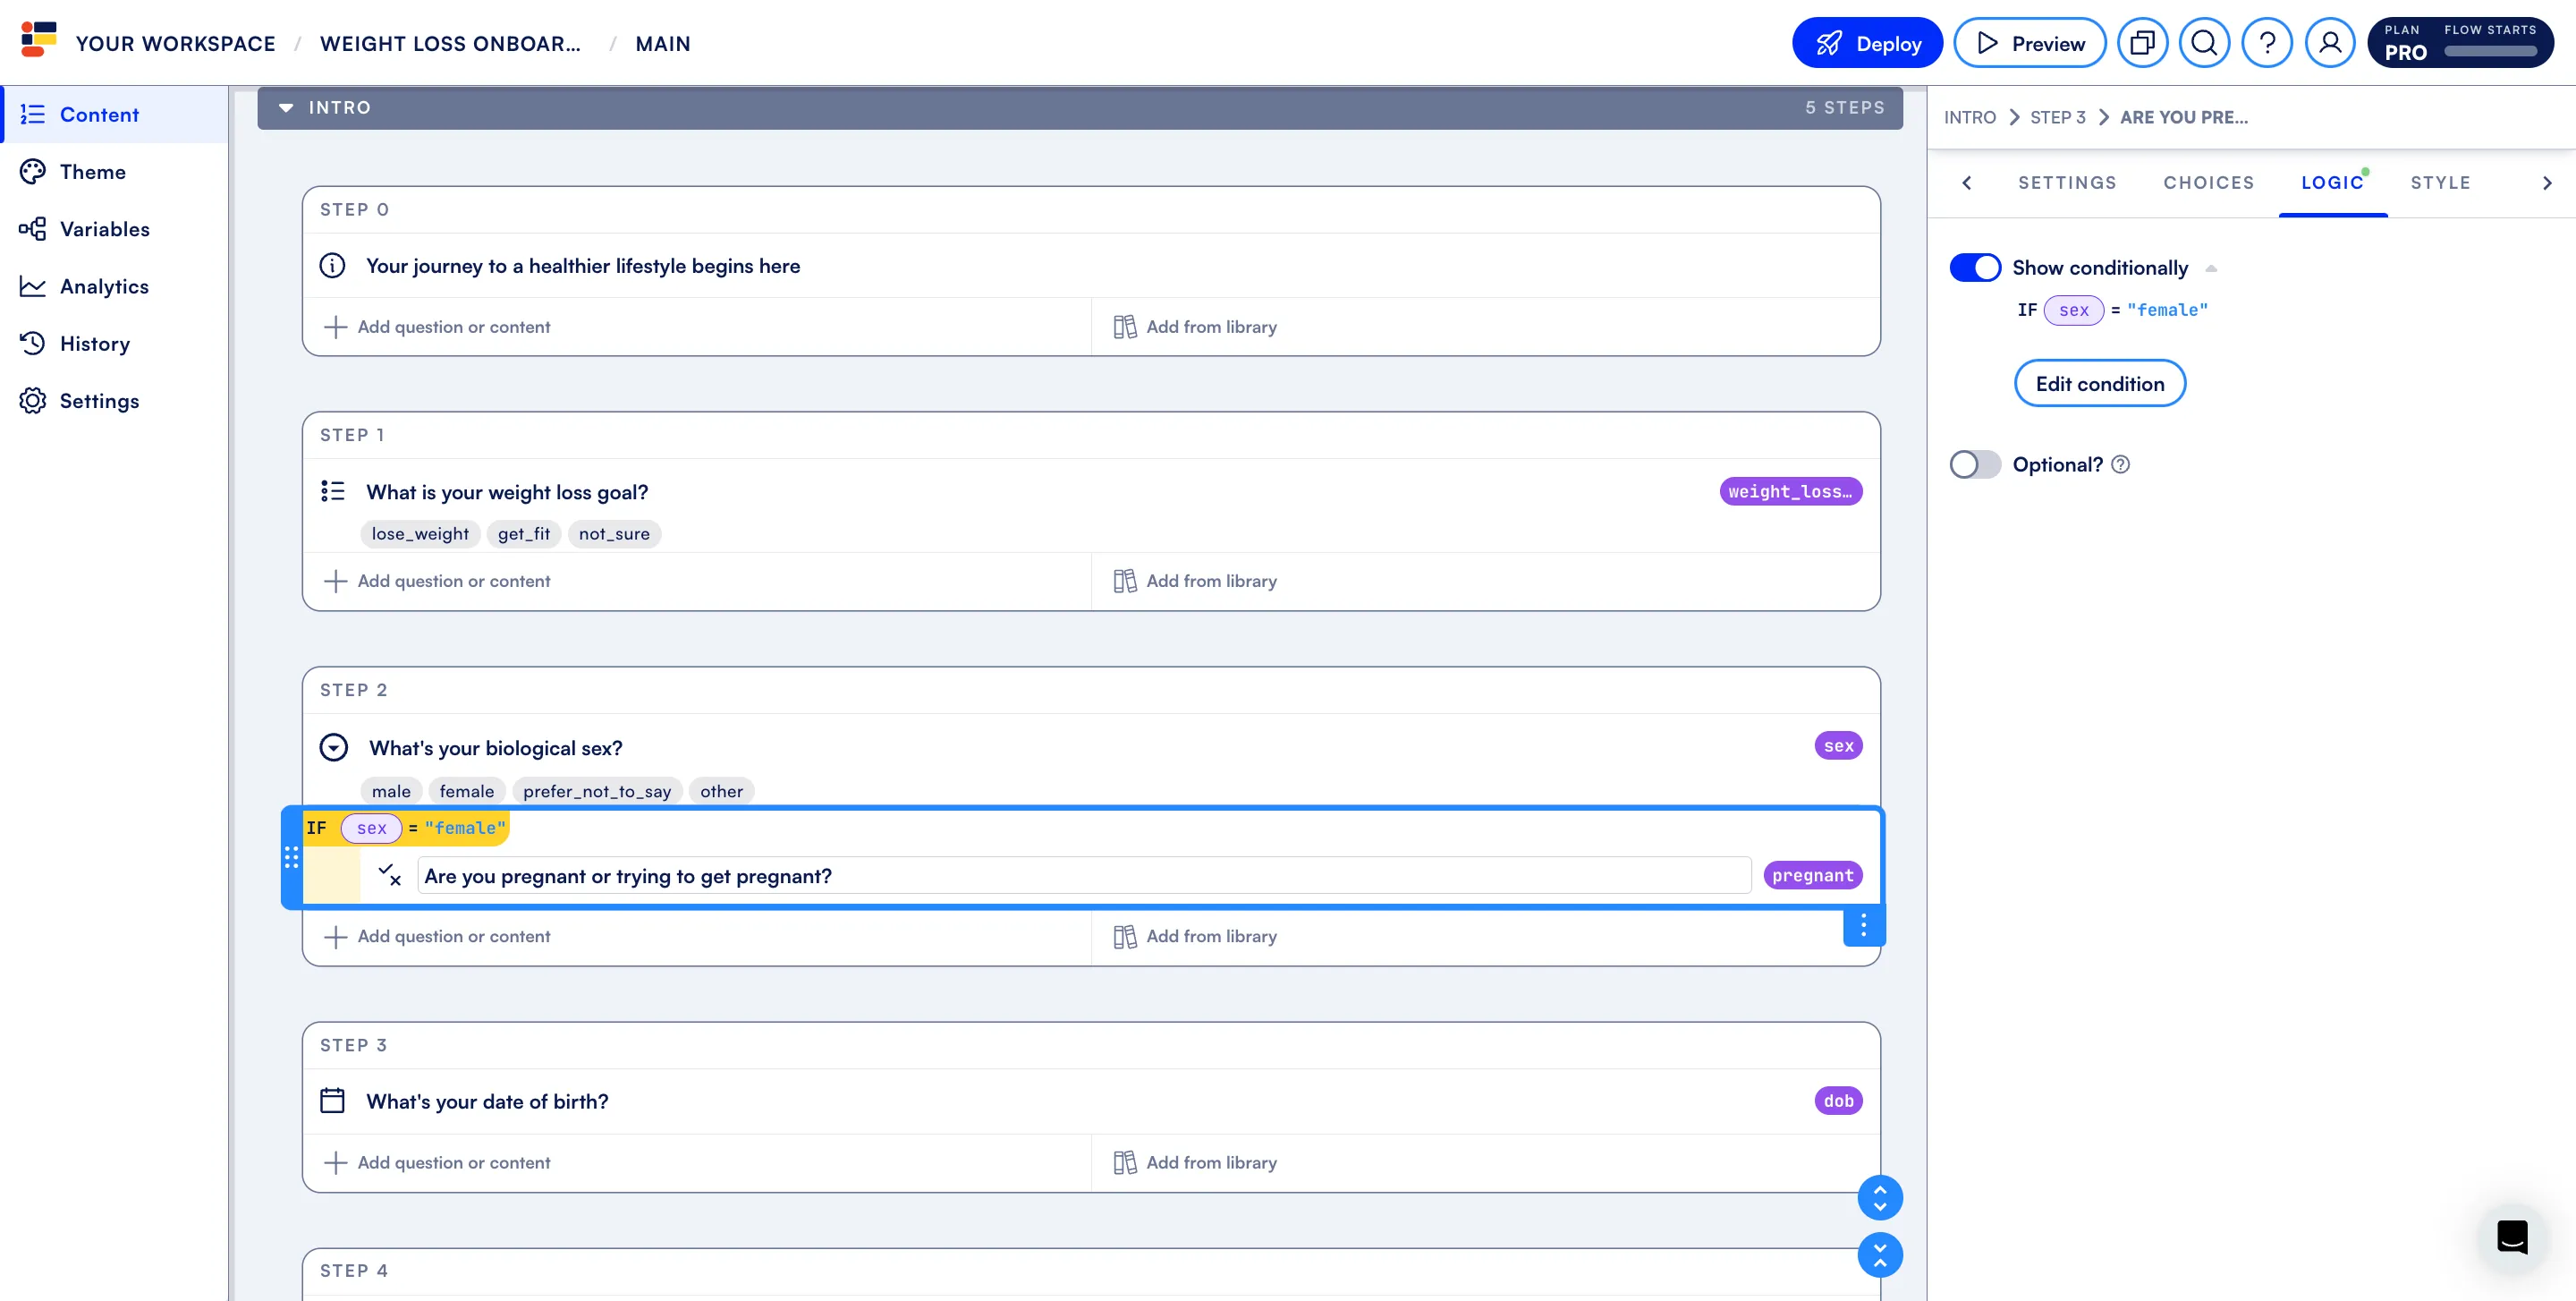The height and width of the screenshot is (1301, 2576).
Task: Click the right arrow in the tab bar
Action: (x=2547, y=183)
